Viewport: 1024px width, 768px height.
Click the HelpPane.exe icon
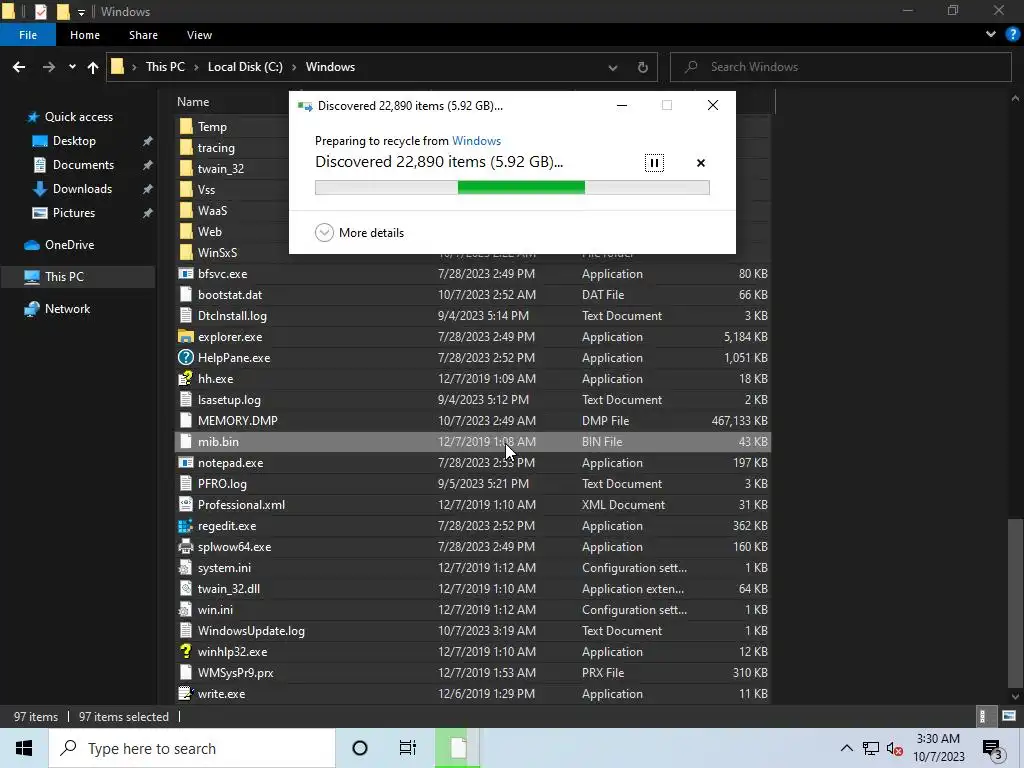[x=185, y=358]
